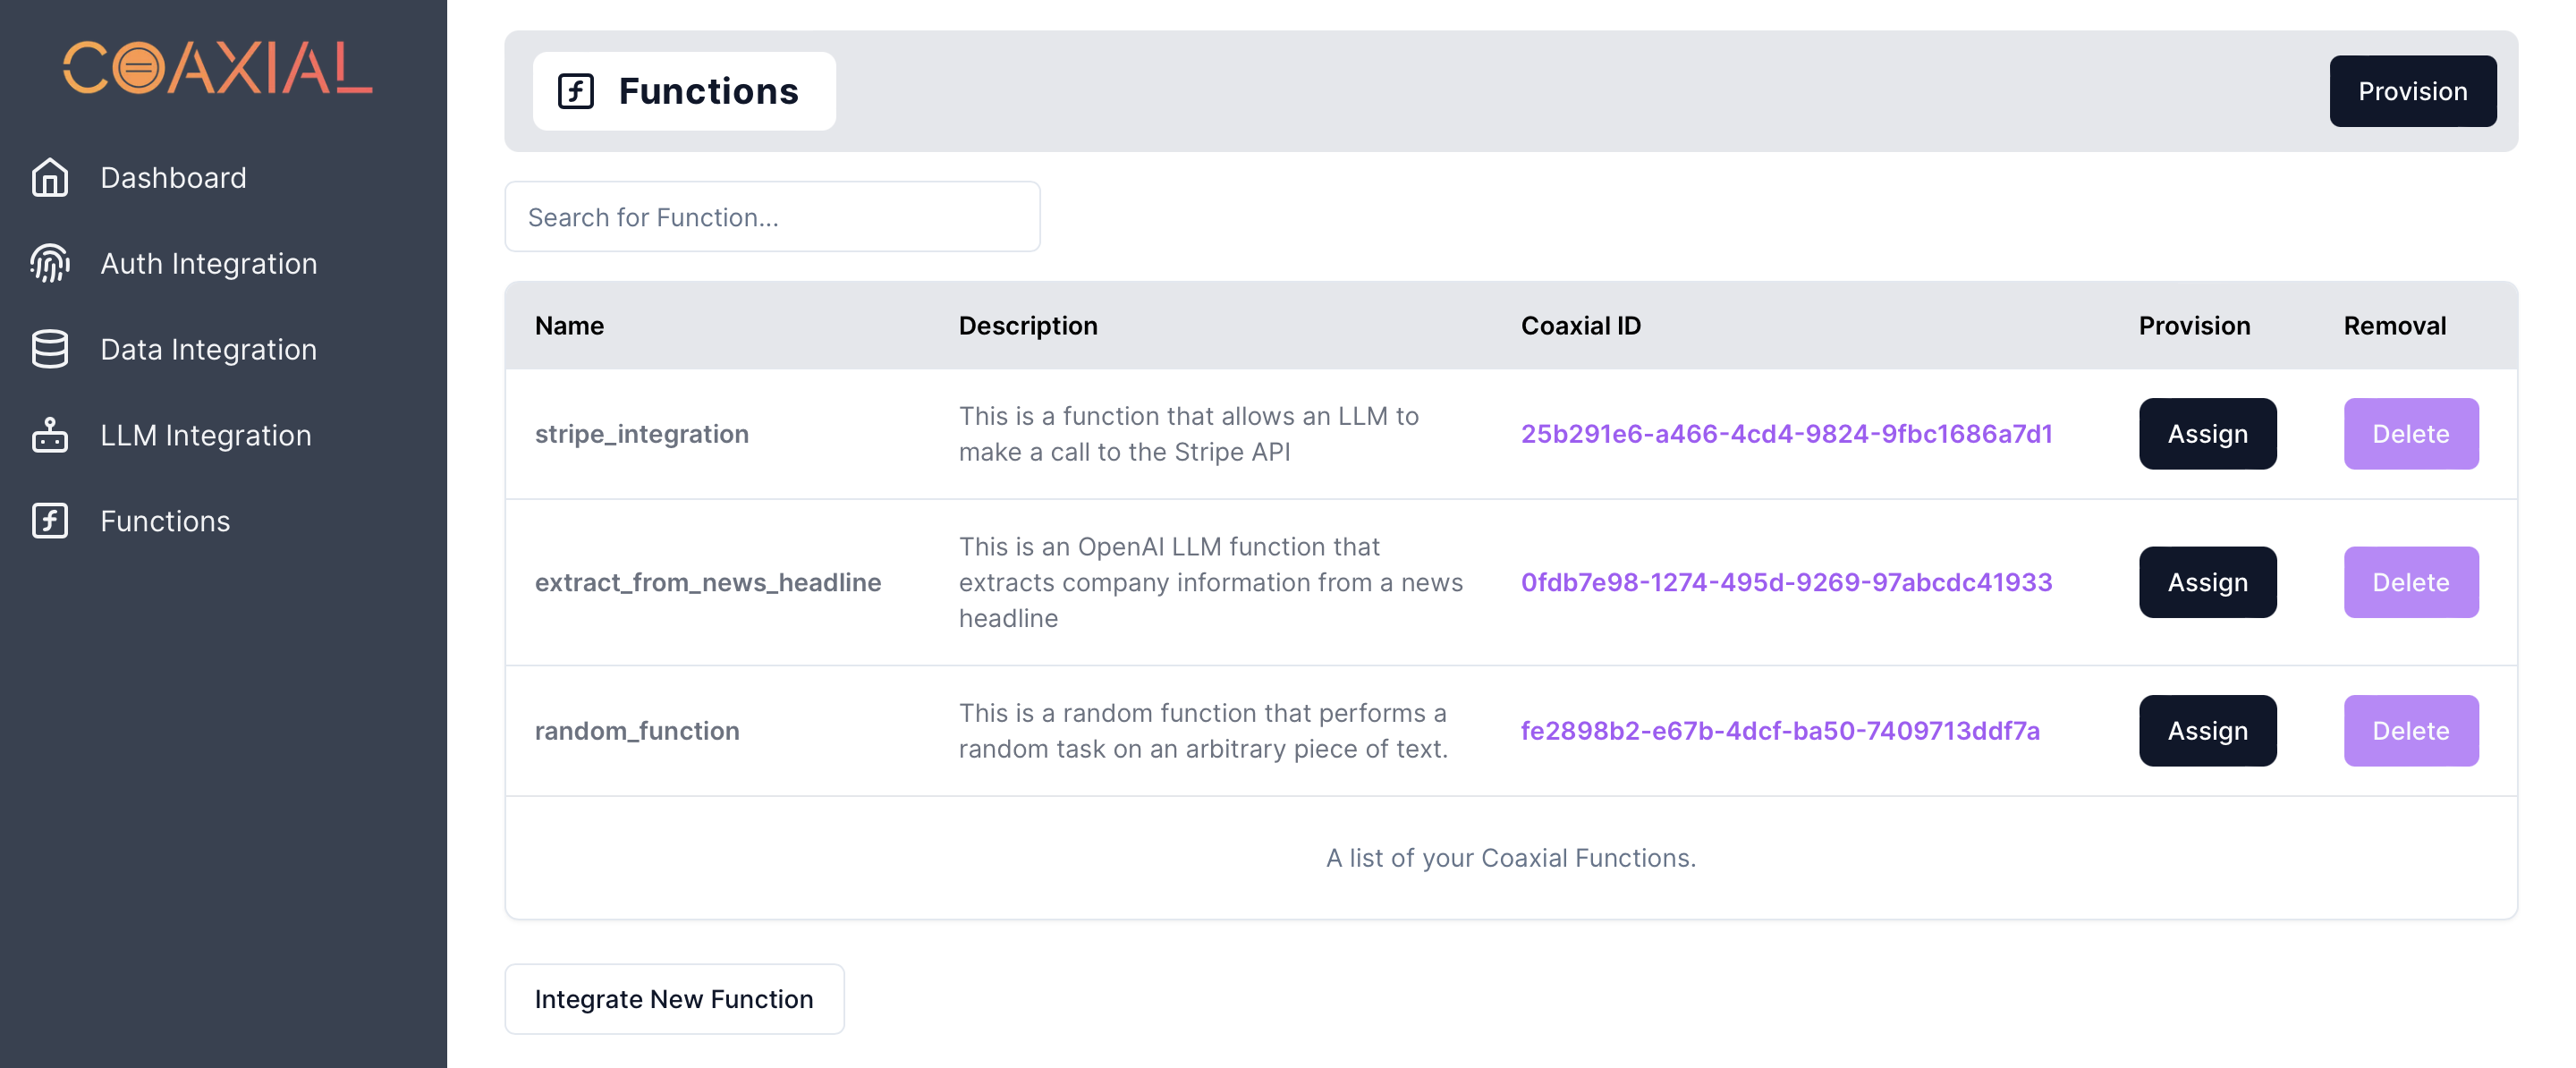Viewport: 2576px width, 1068px height.
Task: Click the robot LLM Integration icon
Action: point(49,435)
